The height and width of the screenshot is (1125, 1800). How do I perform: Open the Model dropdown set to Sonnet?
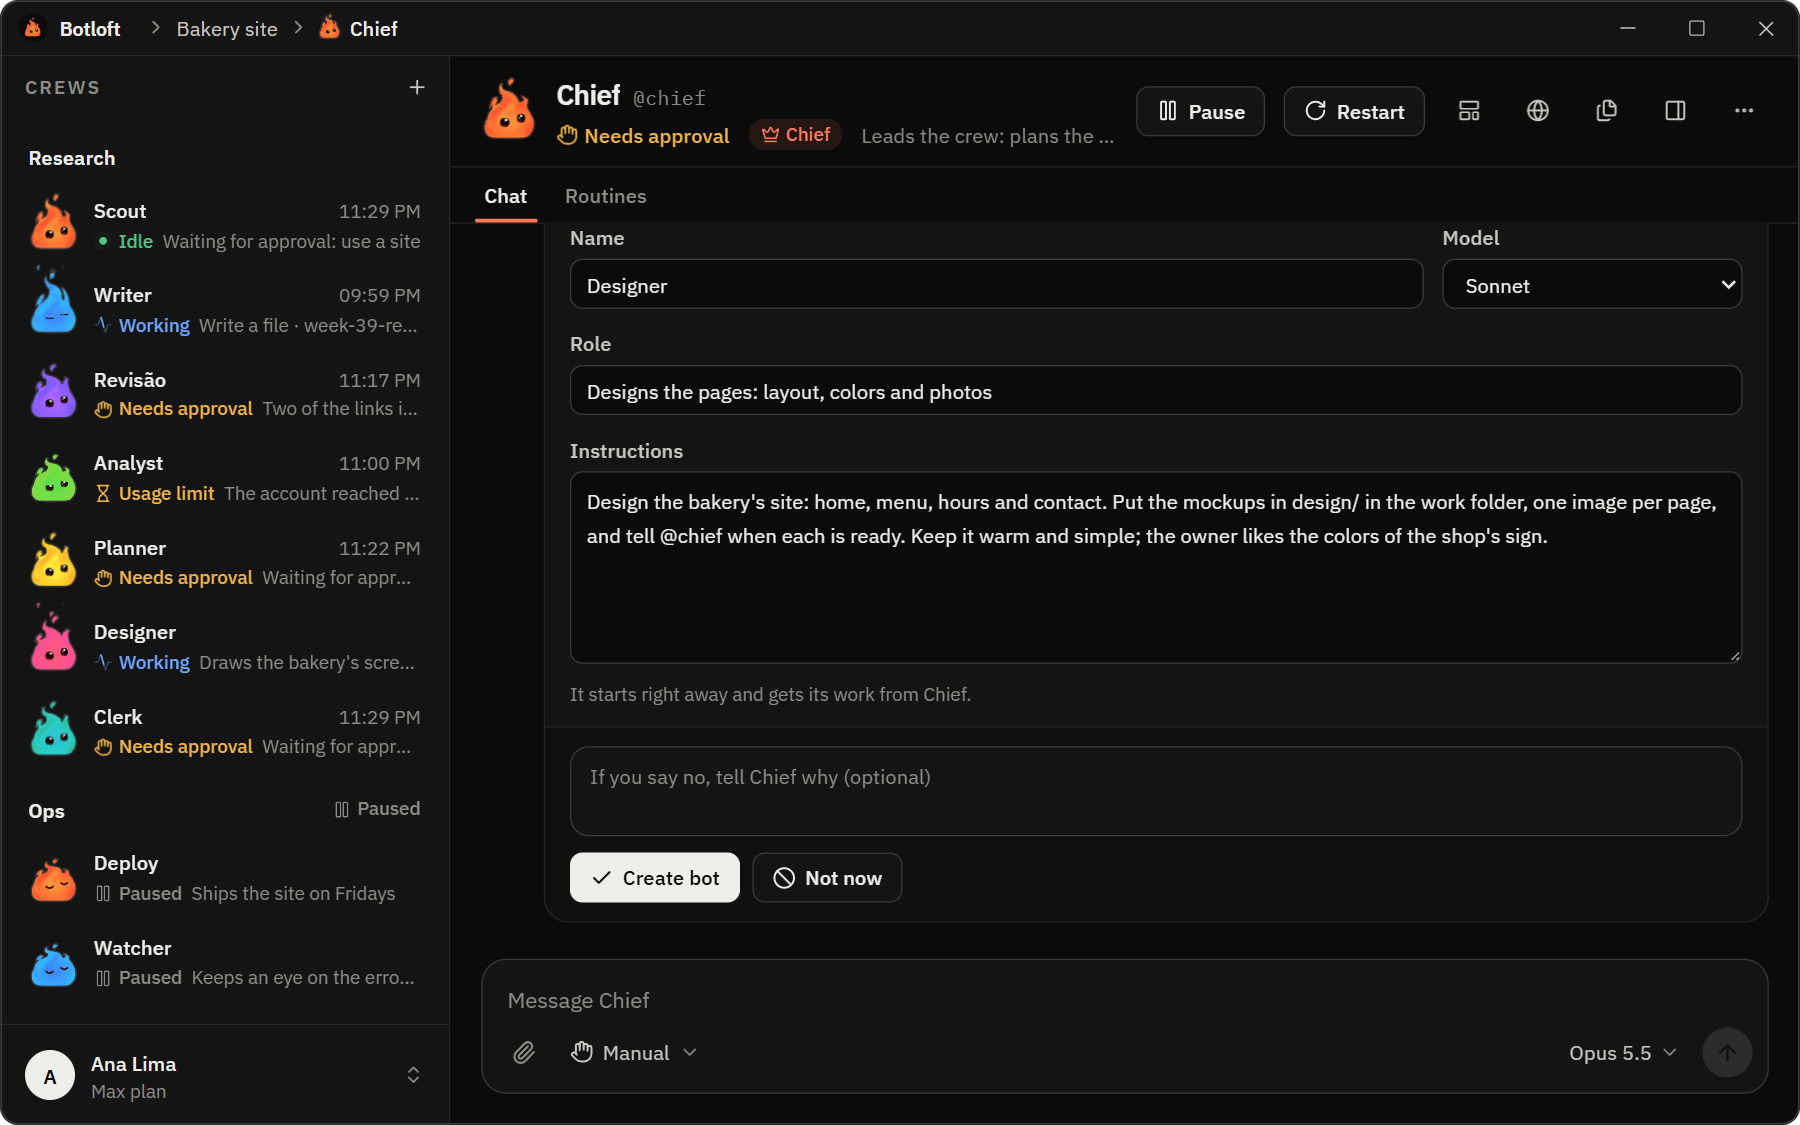pyautogui.click(x=1592, y=285)
